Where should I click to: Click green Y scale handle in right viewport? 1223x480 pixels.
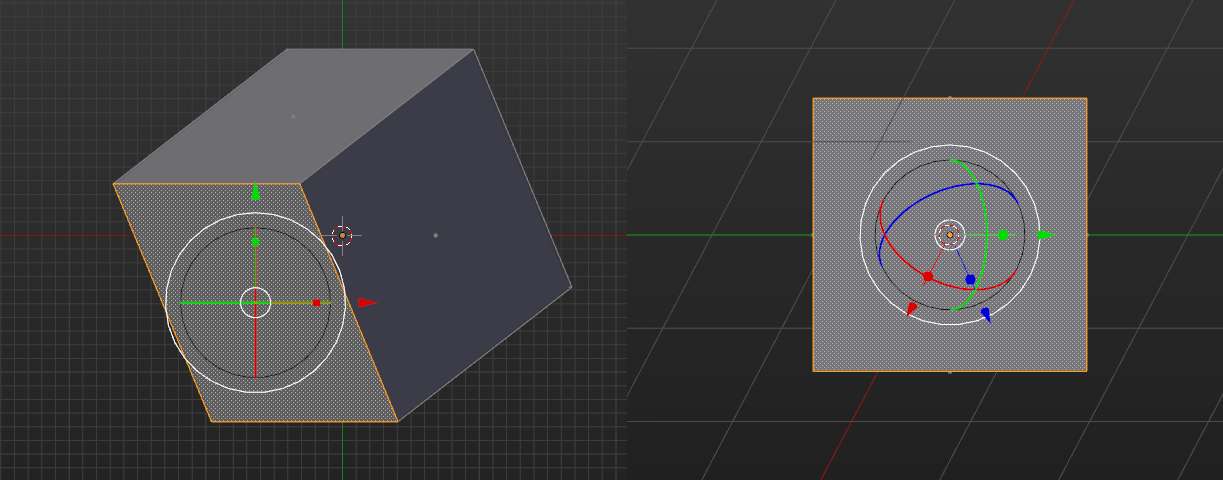1002,235
